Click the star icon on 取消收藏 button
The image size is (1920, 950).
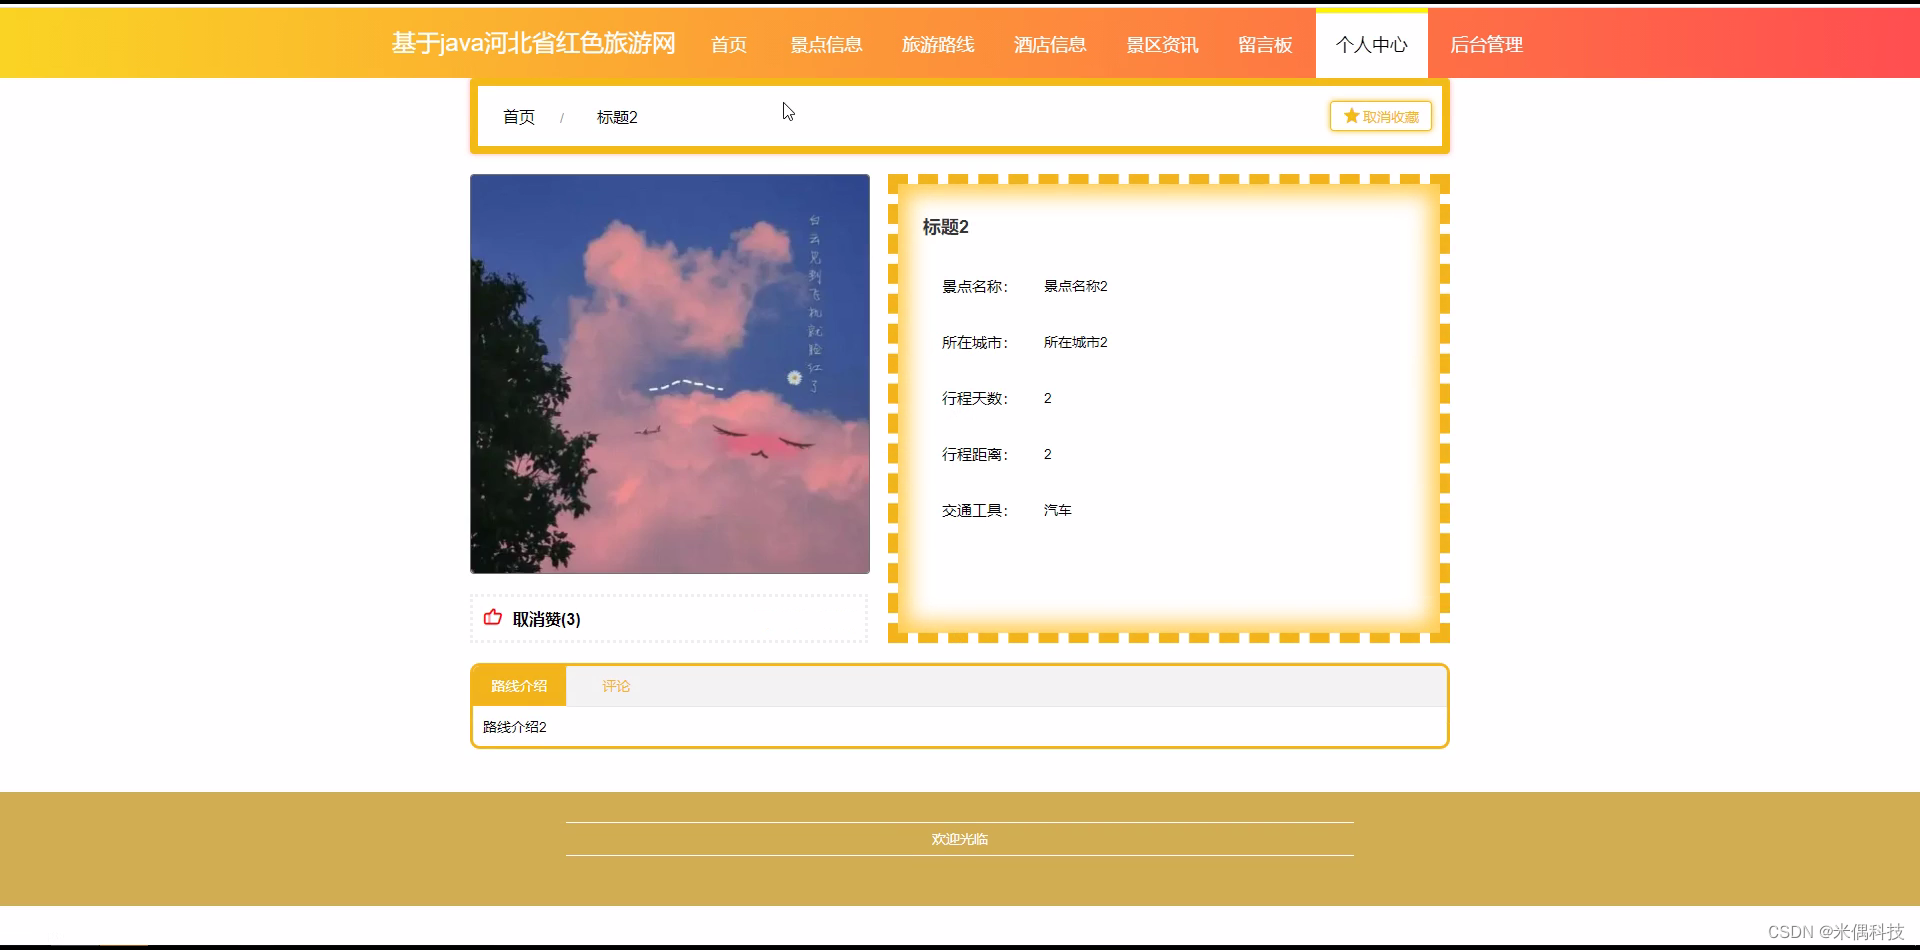(1349, 115)
